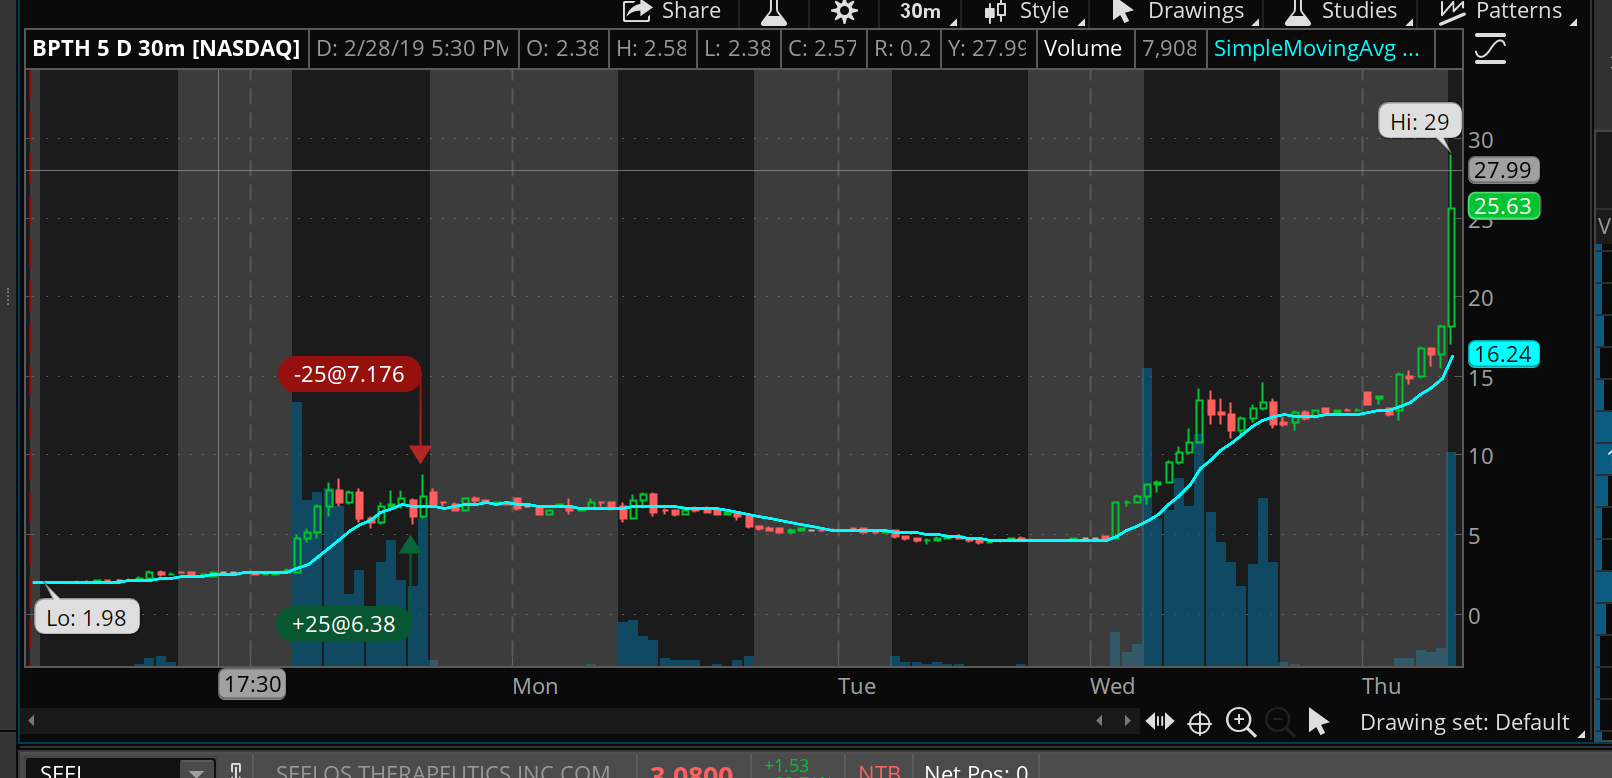The width and height of the screenshot is (1612, 778).
Task: Click the Net Pos: 0 readout
Action: (976, 770)
